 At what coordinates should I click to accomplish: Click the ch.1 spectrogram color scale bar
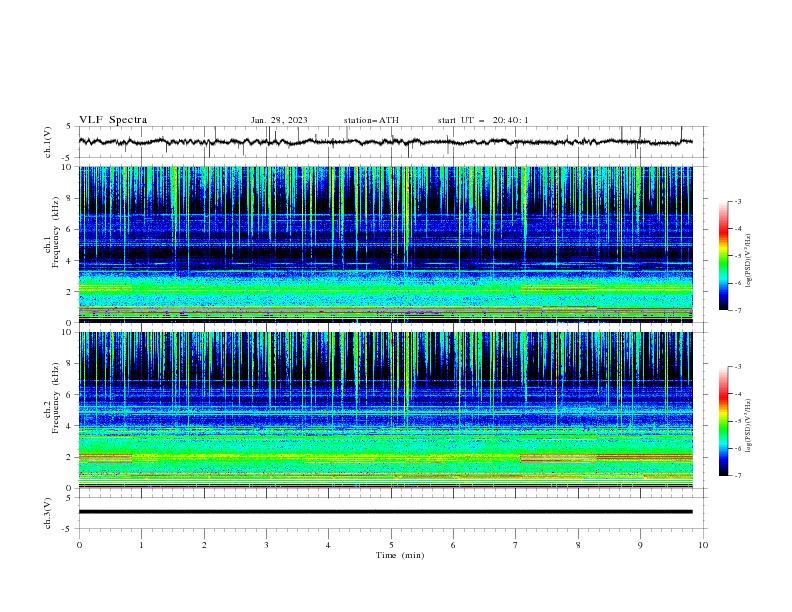723,255
